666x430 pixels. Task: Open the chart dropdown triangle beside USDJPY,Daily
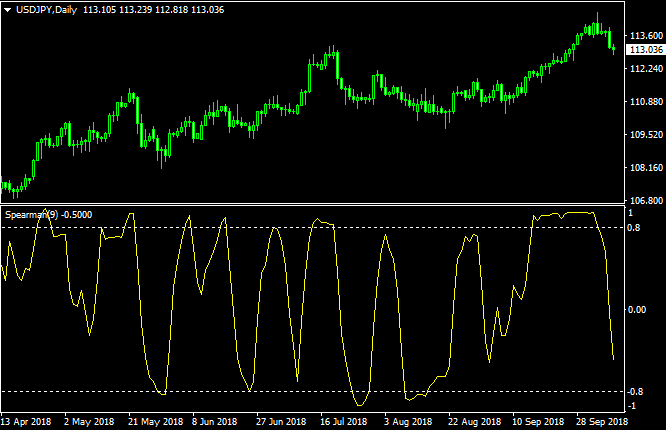[7, 10]
